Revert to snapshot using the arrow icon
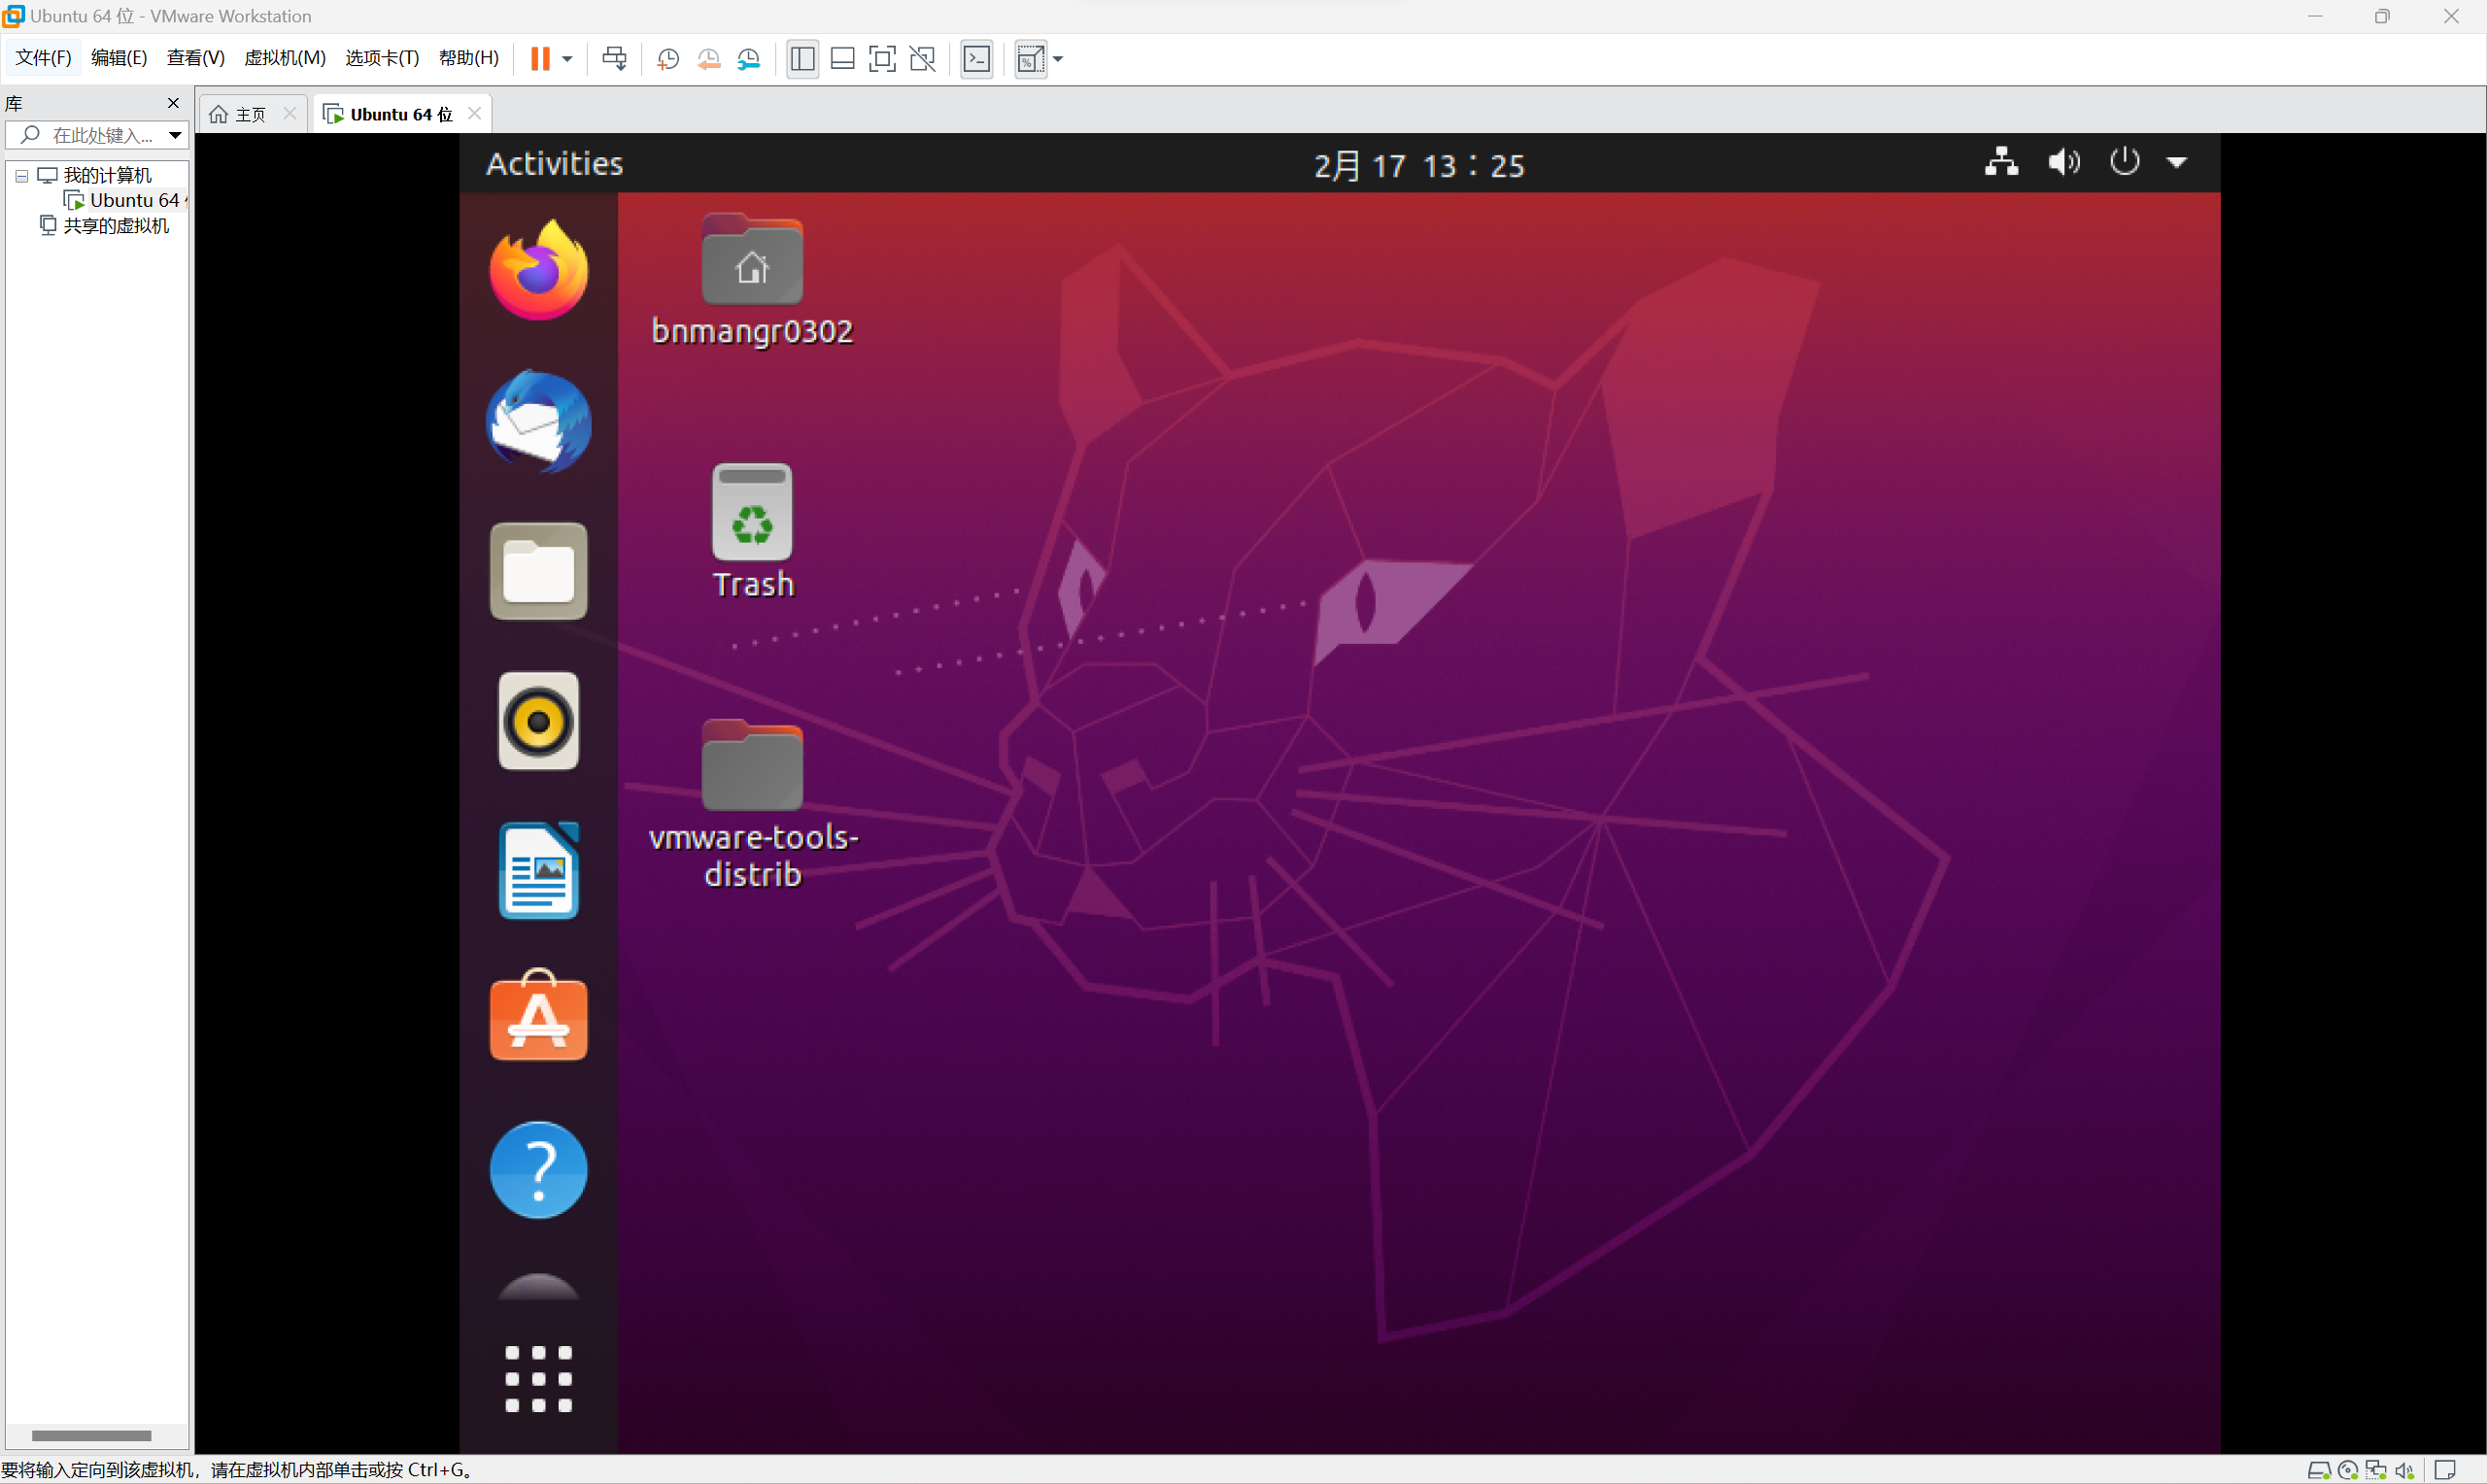The height and width of the screenshot is (1484, 2487). pos(709,59)
